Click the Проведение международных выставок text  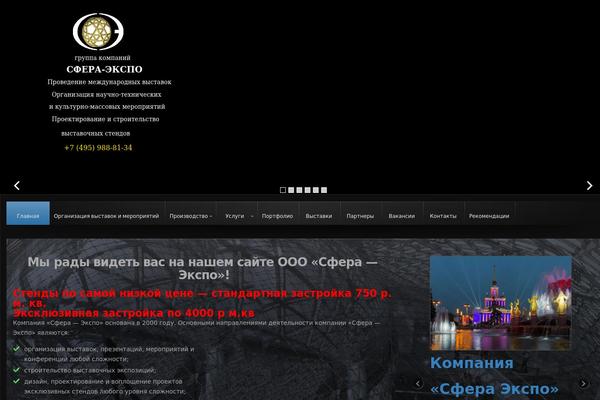point(109,82)
